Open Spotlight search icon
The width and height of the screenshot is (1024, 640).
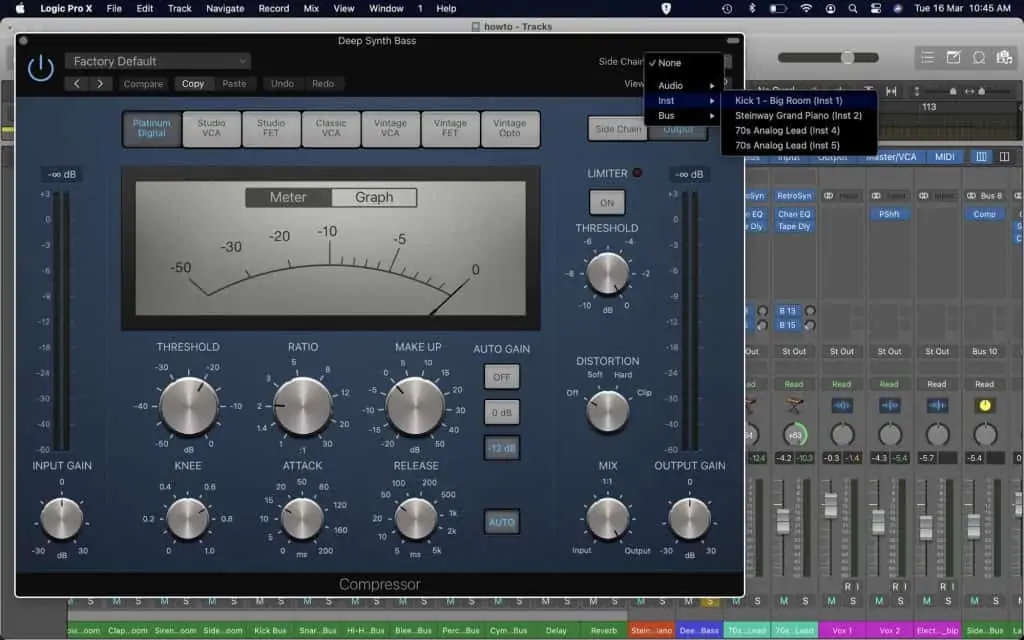pyautogui.click(x=853, y=8)
